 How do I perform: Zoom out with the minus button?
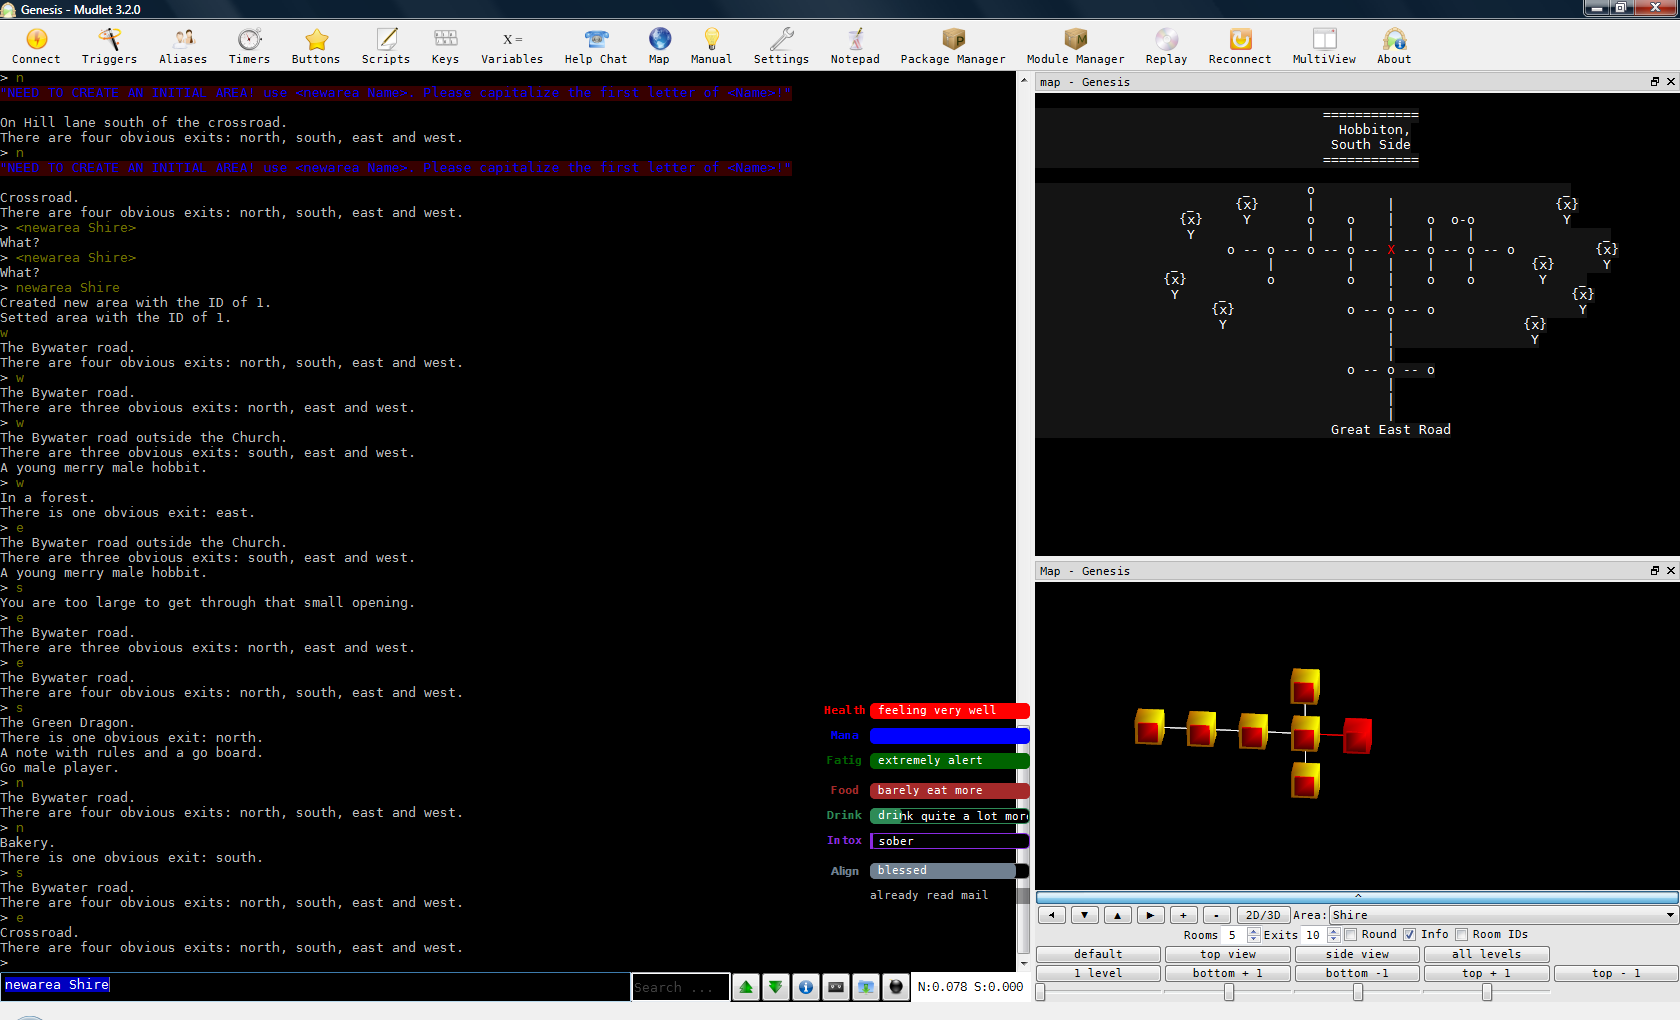tap(1216, 915)
